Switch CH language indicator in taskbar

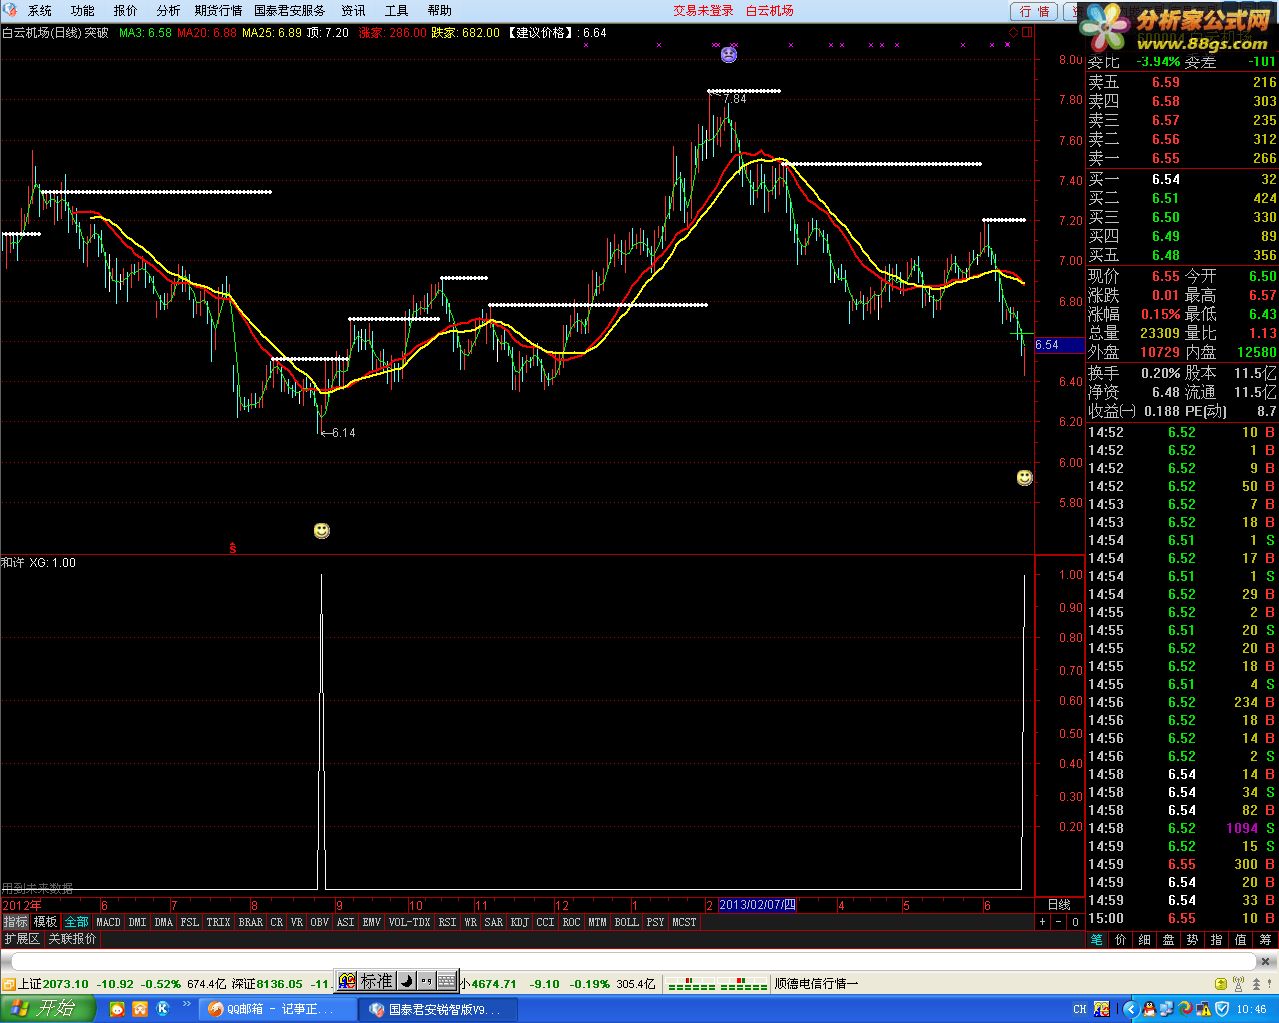1080,1009
